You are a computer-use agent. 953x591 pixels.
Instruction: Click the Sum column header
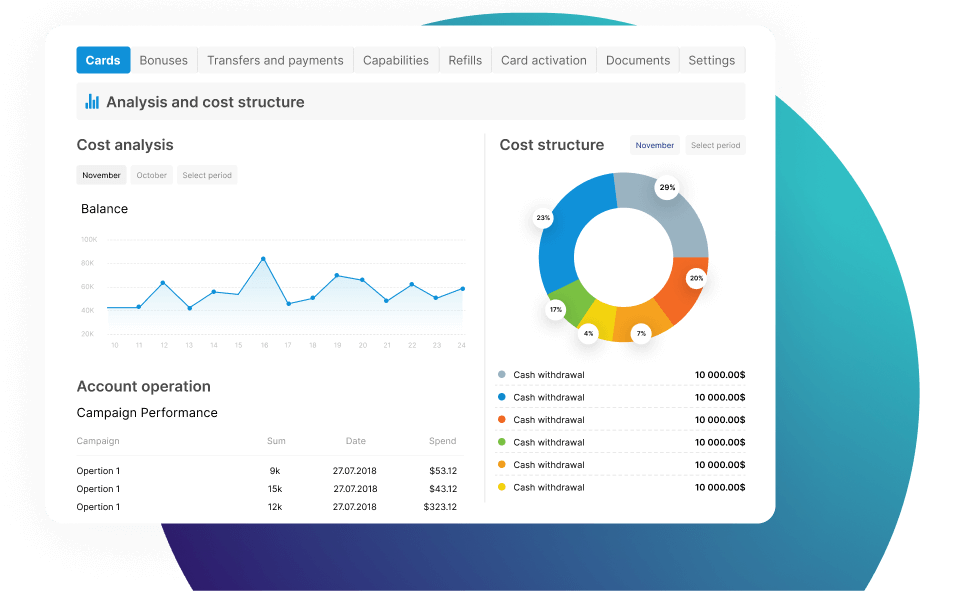[x=276, y=441]
